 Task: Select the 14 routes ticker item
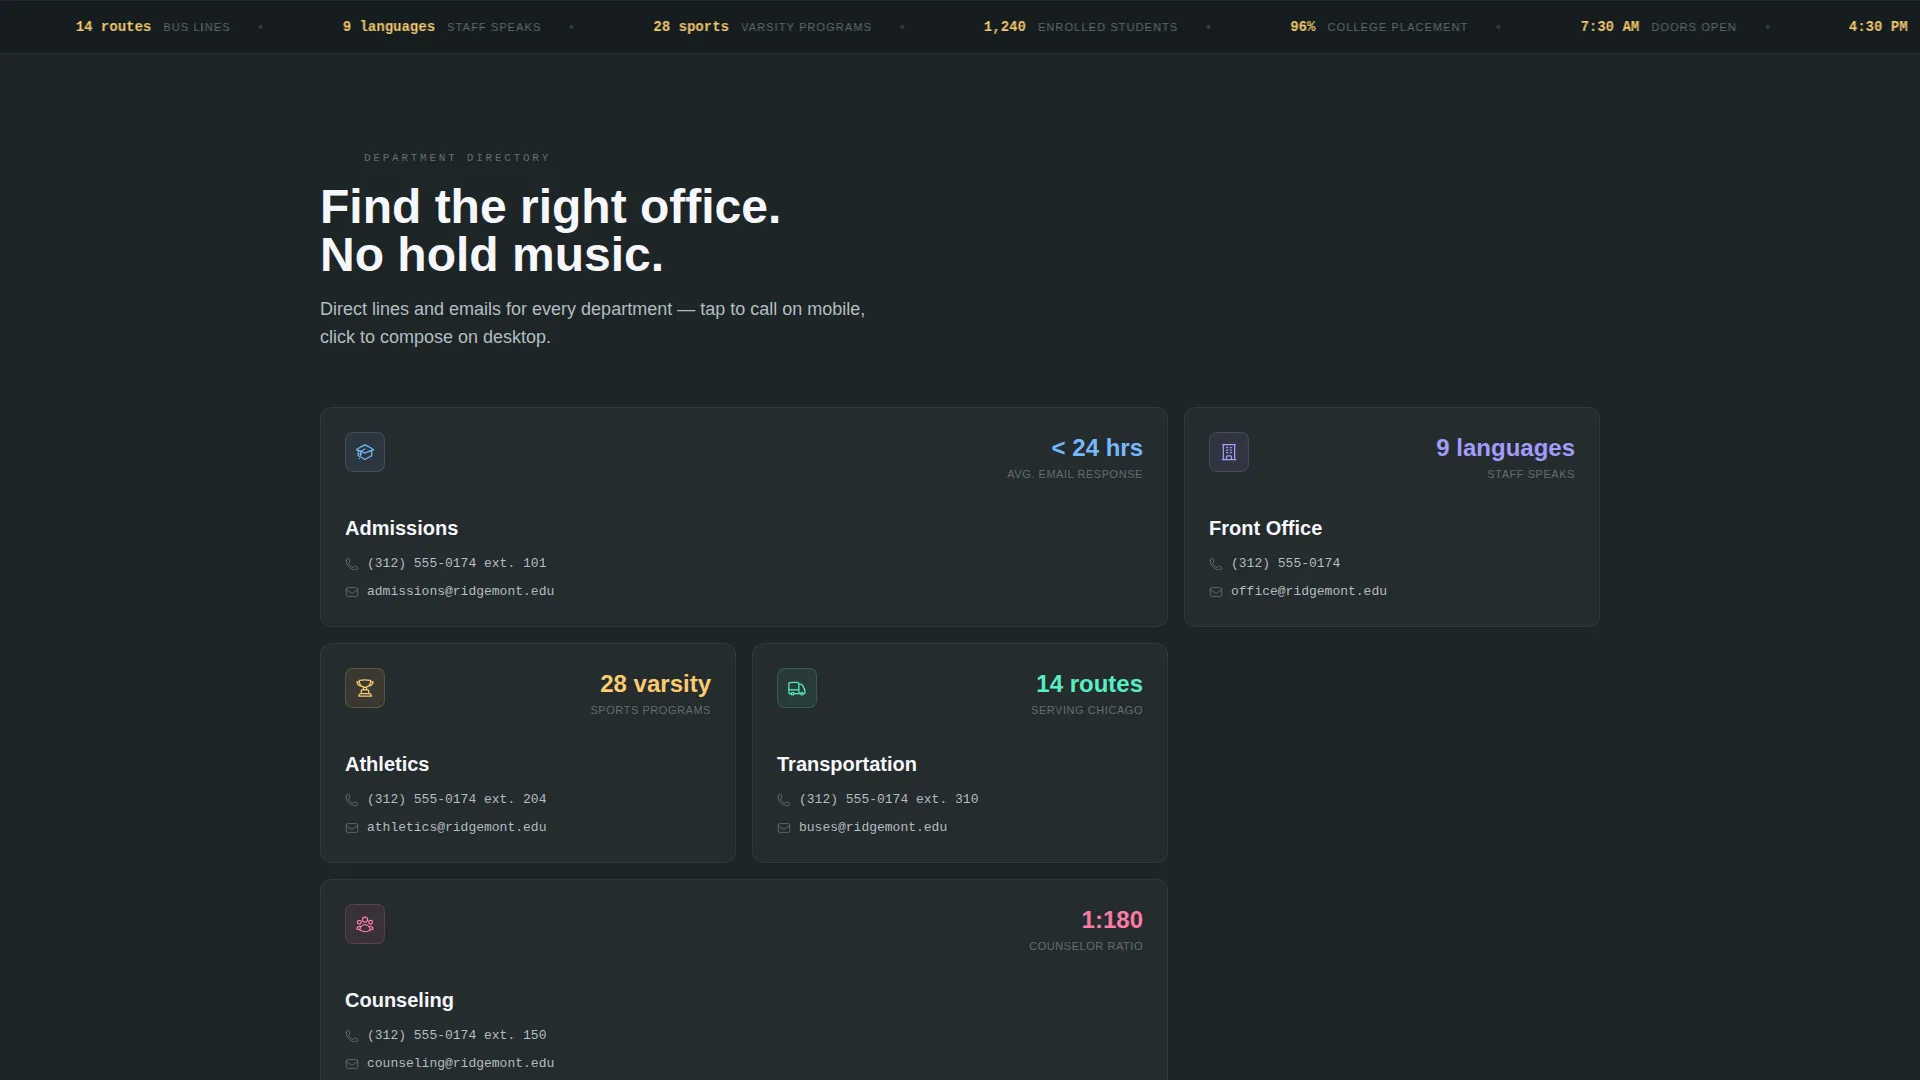(153, 27)
